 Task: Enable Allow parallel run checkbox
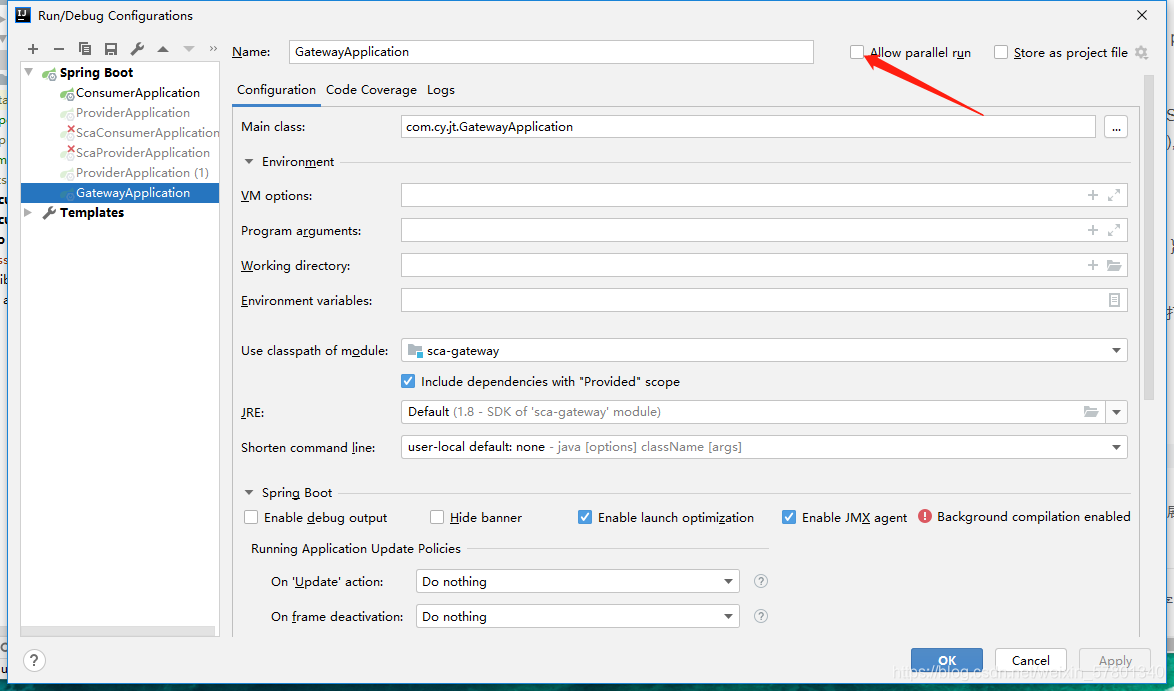(857, 52)
